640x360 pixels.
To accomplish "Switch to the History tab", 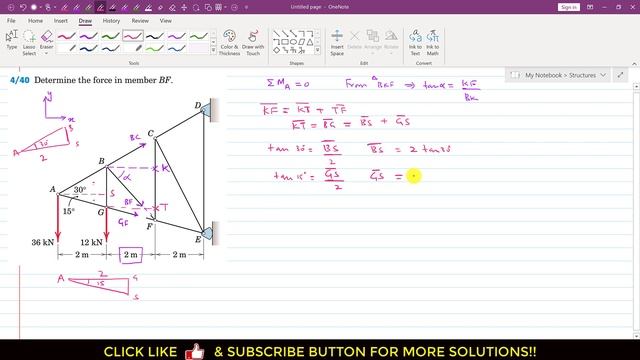I will tap(111, 20).
